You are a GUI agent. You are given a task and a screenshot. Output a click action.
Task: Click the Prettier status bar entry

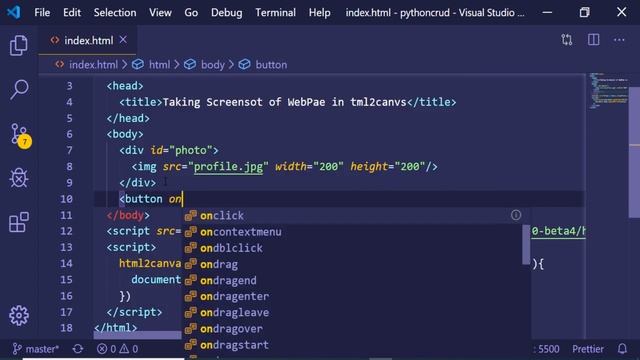pyautogui.click(x=587, y=349)
